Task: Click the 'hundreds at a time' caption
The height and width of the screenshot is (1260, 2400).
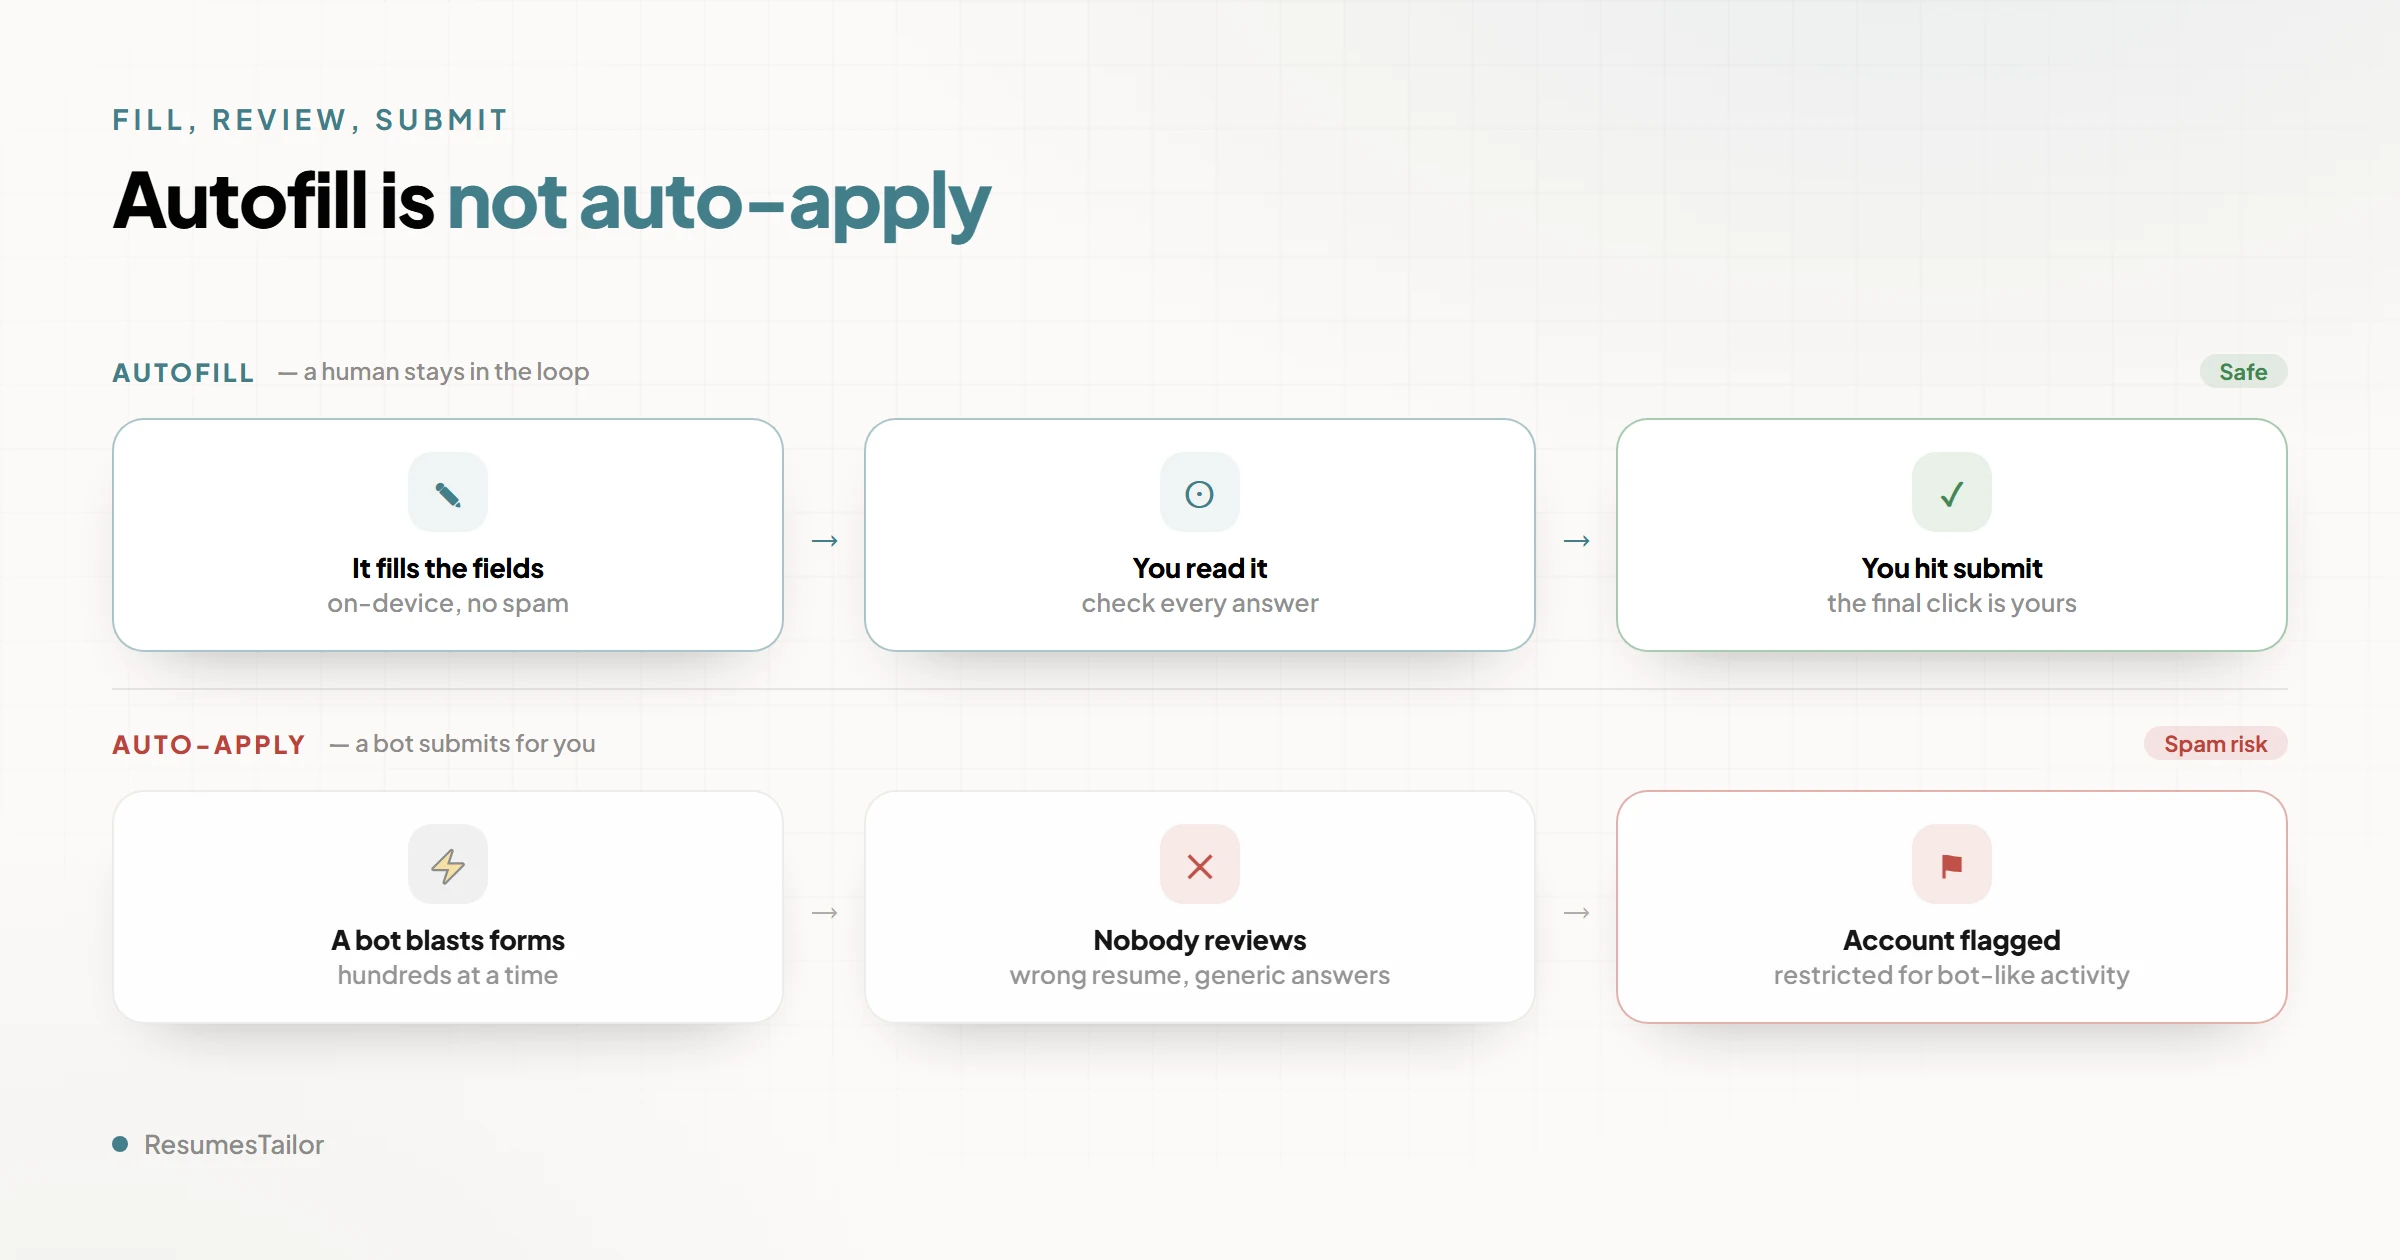Action: [x=448, y=976]
